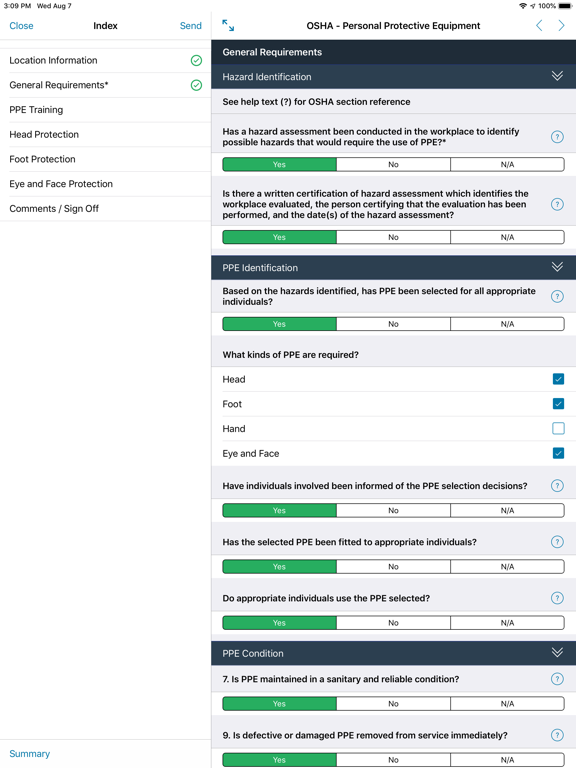
Task: Collapse the PPE Condition section
Action: click(x=557, y=653)
